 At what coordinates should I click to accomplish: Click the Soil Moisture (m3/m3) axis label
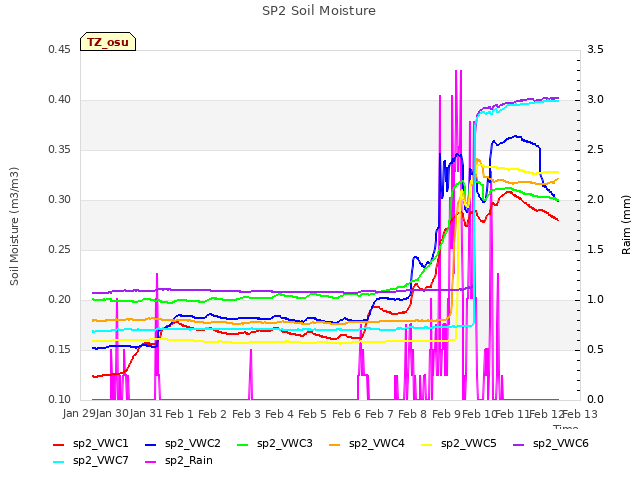point(14,226)
